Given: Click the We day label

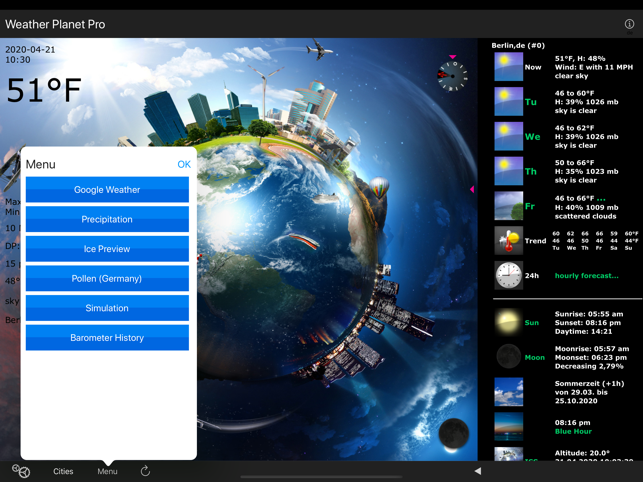Looking at the screenshot, I should pyautogui.click(x=532, y=137).
